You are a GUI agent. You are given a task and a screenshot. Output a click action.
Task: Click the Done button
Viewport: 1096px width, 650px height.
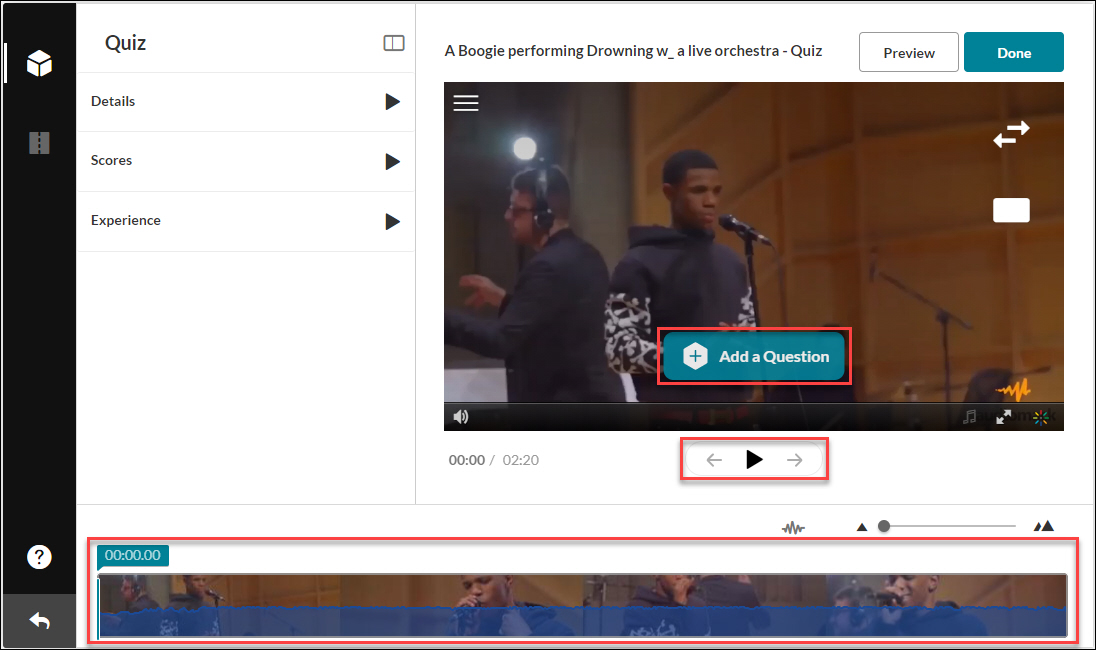[x=1014, y=52]
